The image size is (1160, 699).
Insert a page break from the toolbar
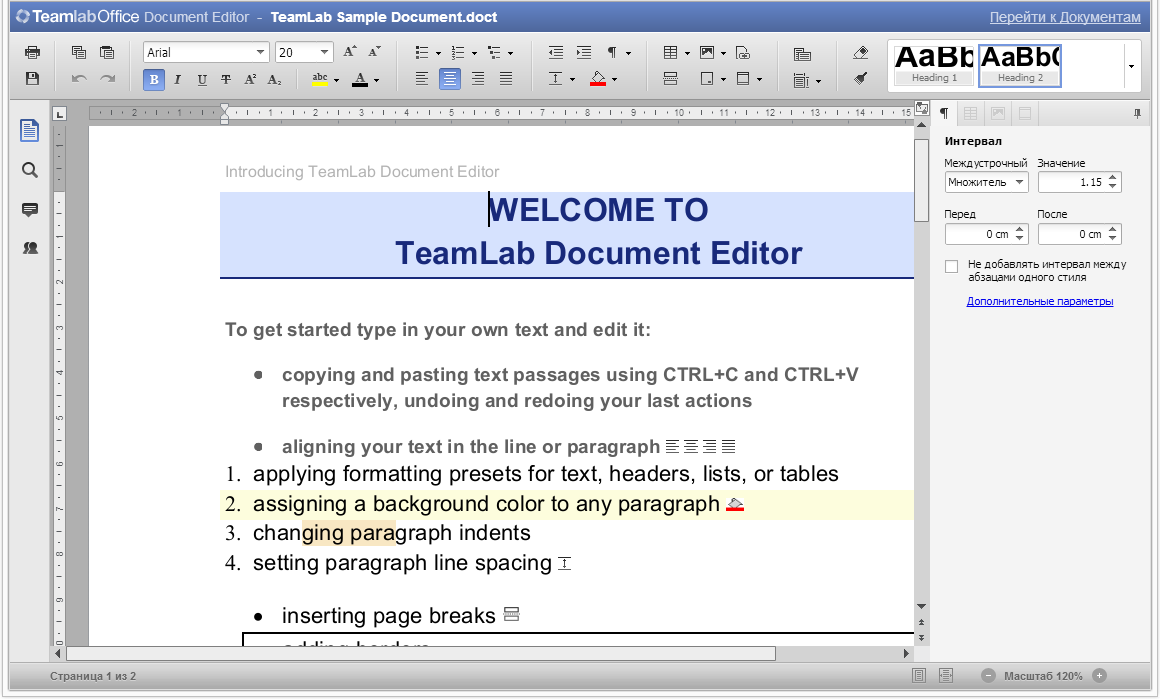(x=670, y=78)
